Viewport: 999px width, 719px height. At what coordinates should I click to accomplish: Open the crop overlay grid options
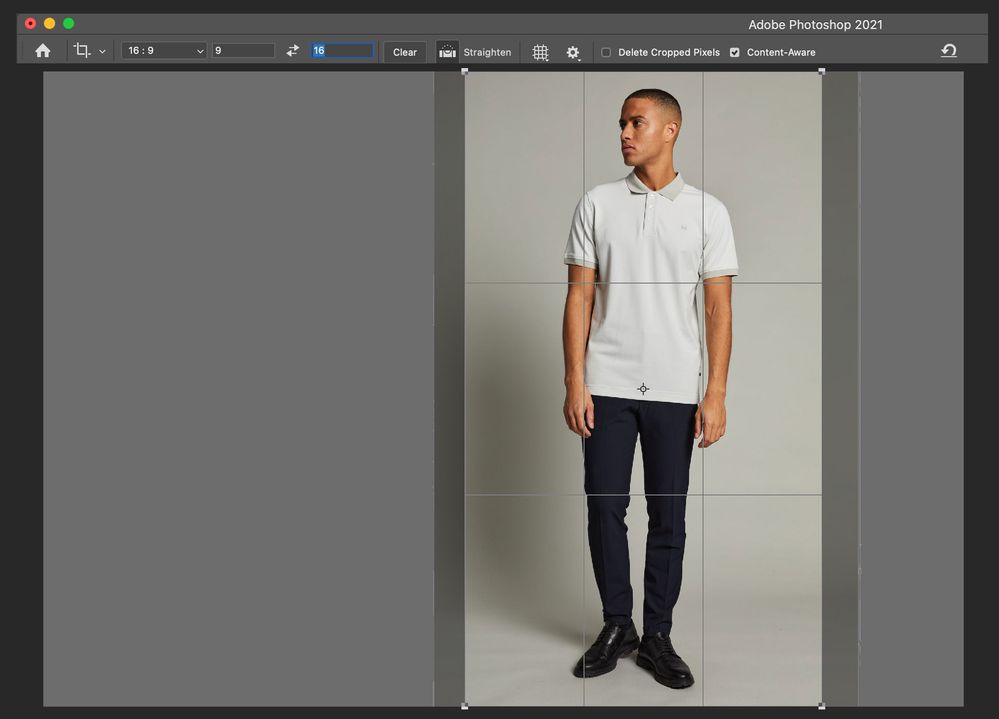540,52
